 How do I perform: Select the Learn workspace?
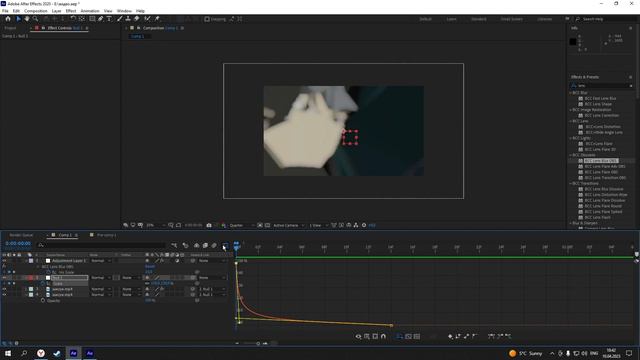click(451, 19)
